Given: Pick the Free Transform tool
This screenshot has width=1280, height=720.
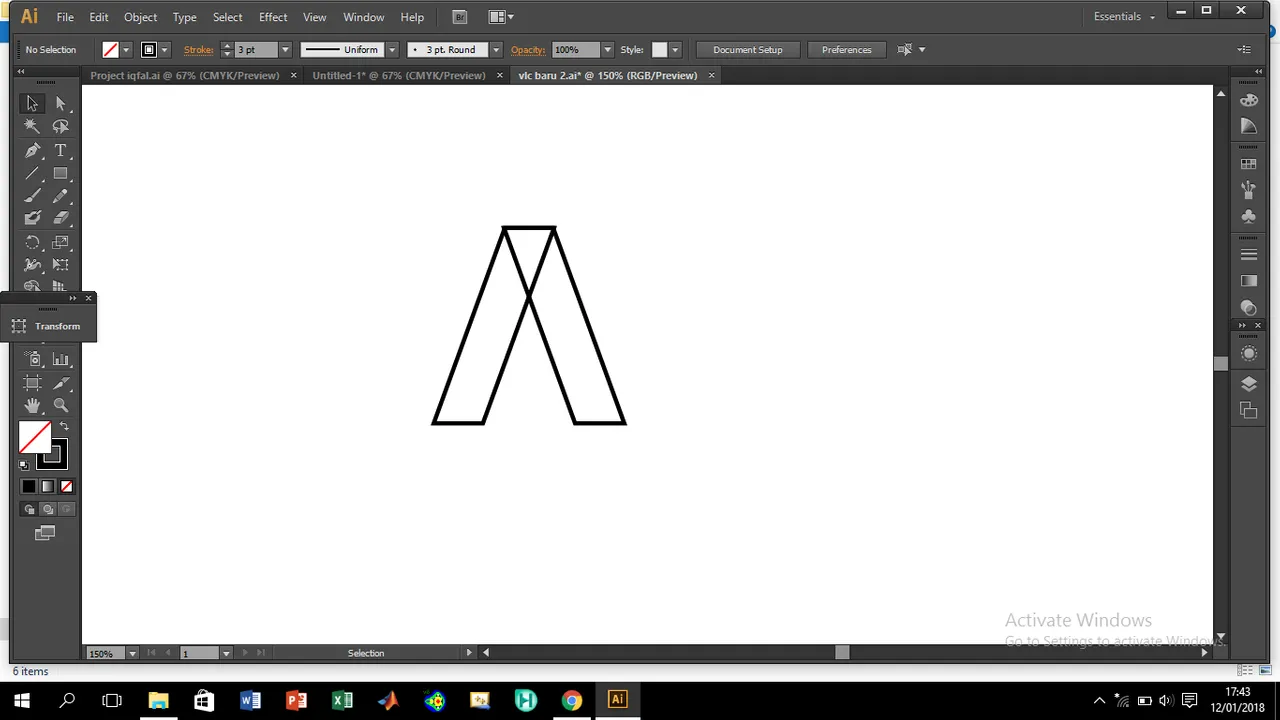Looking at the screenshot, I should pos(61,265).
